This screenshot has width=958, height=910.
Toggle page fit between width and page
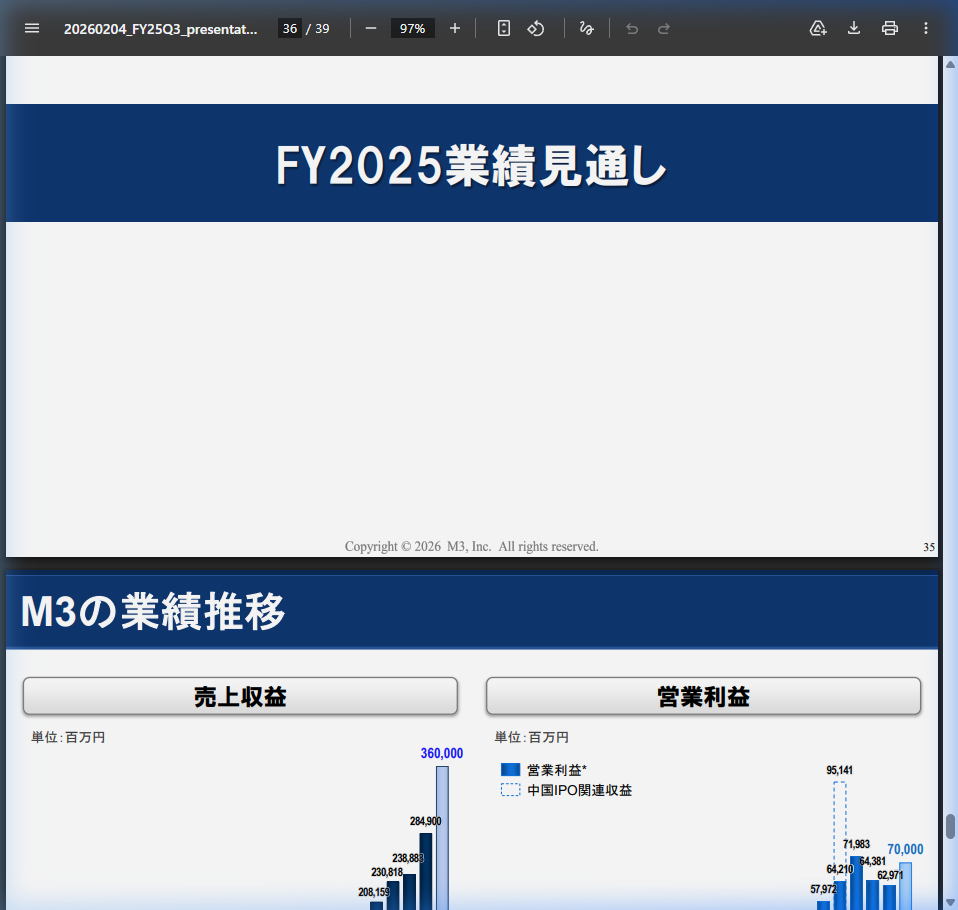[503, 28]
